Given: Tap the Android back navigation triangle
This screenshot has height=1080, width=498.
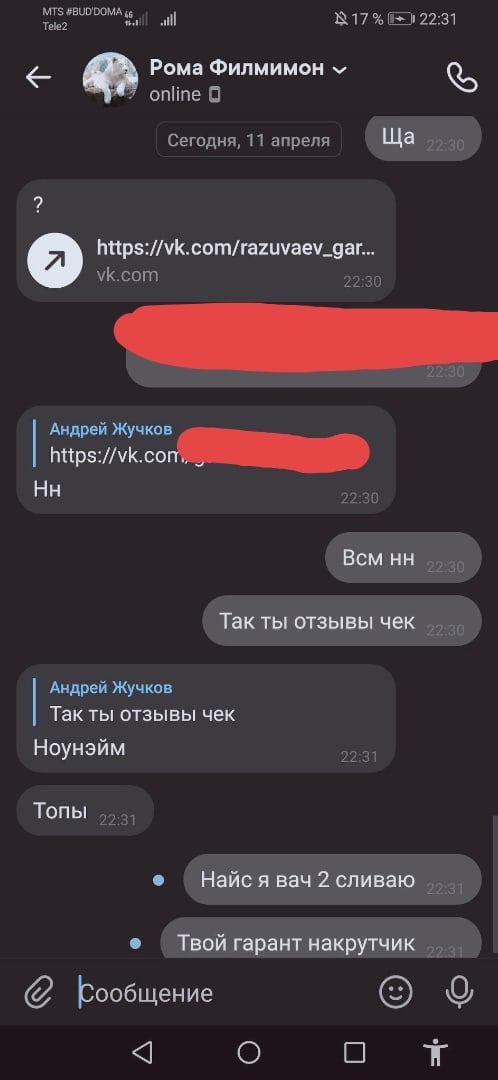Looking at the screenshot, I should [141, 1052].
